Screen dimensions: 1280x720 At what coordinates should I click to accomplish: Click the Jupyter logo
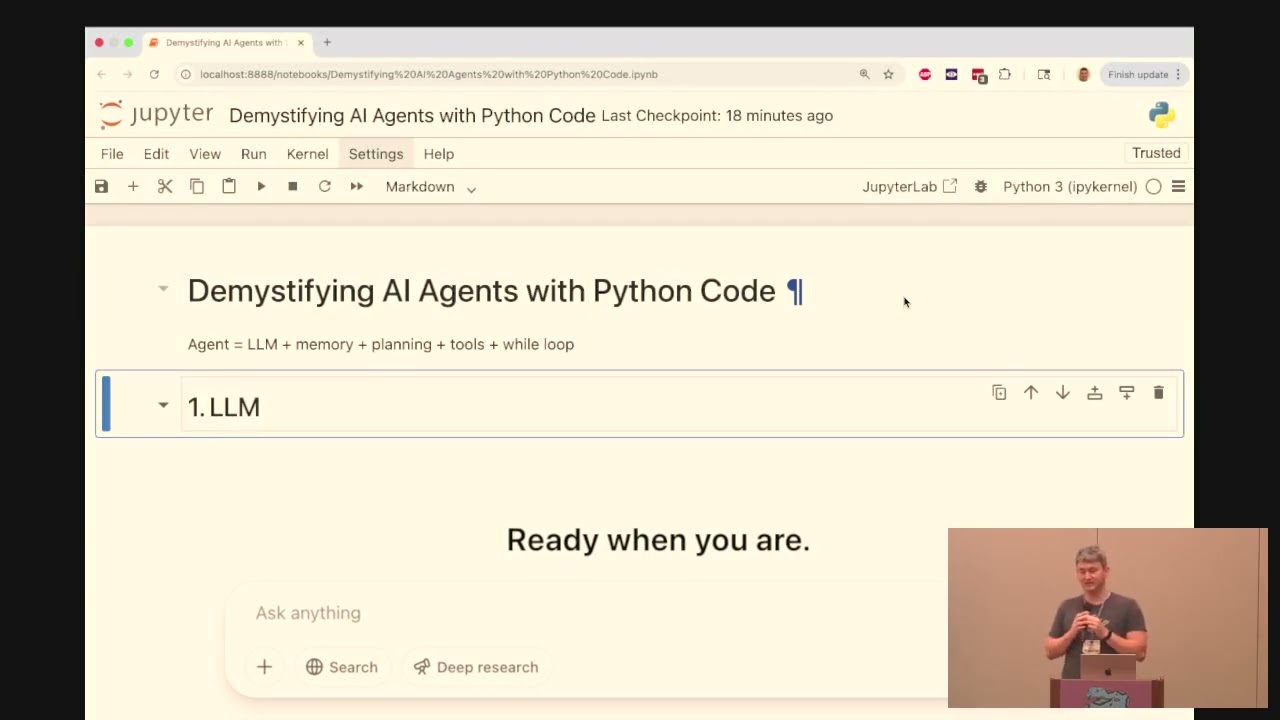[156, 114]
